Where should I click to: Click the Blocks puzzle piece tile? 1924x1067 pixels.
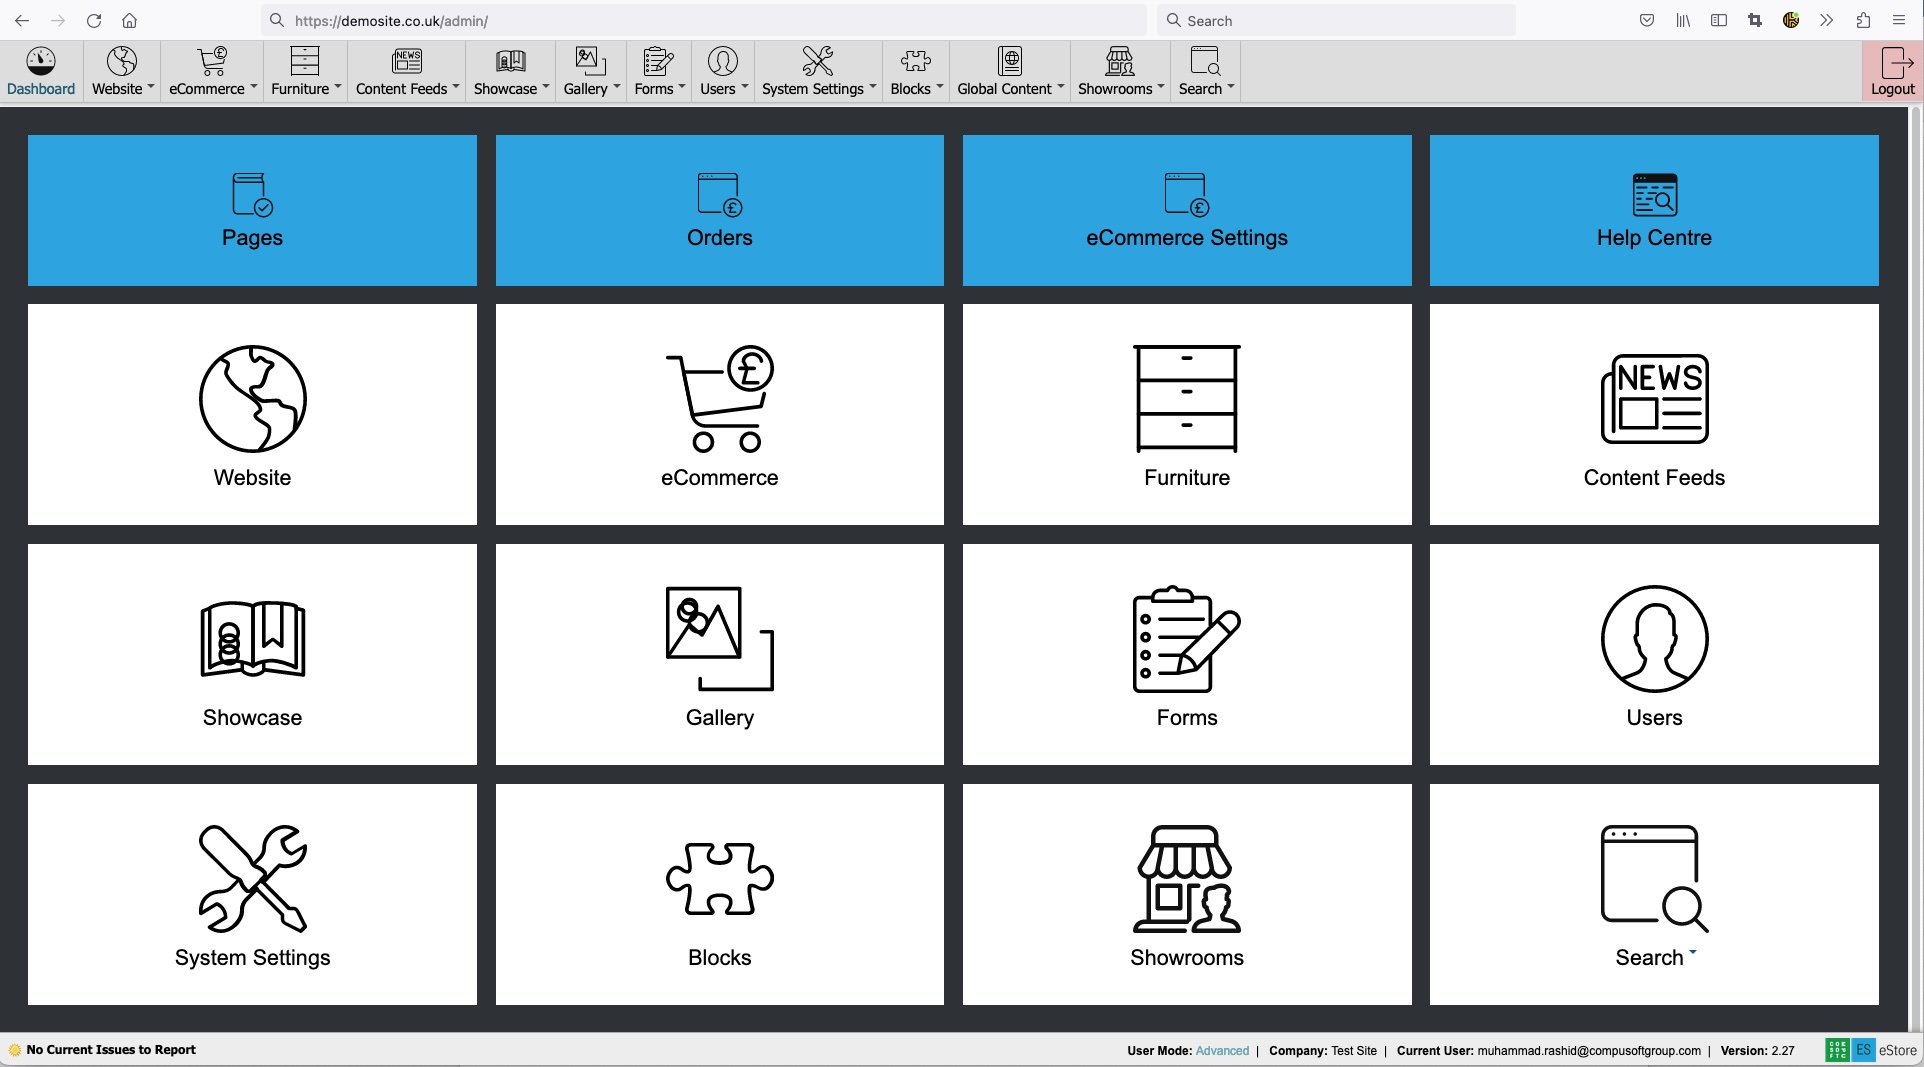point(719,894)
